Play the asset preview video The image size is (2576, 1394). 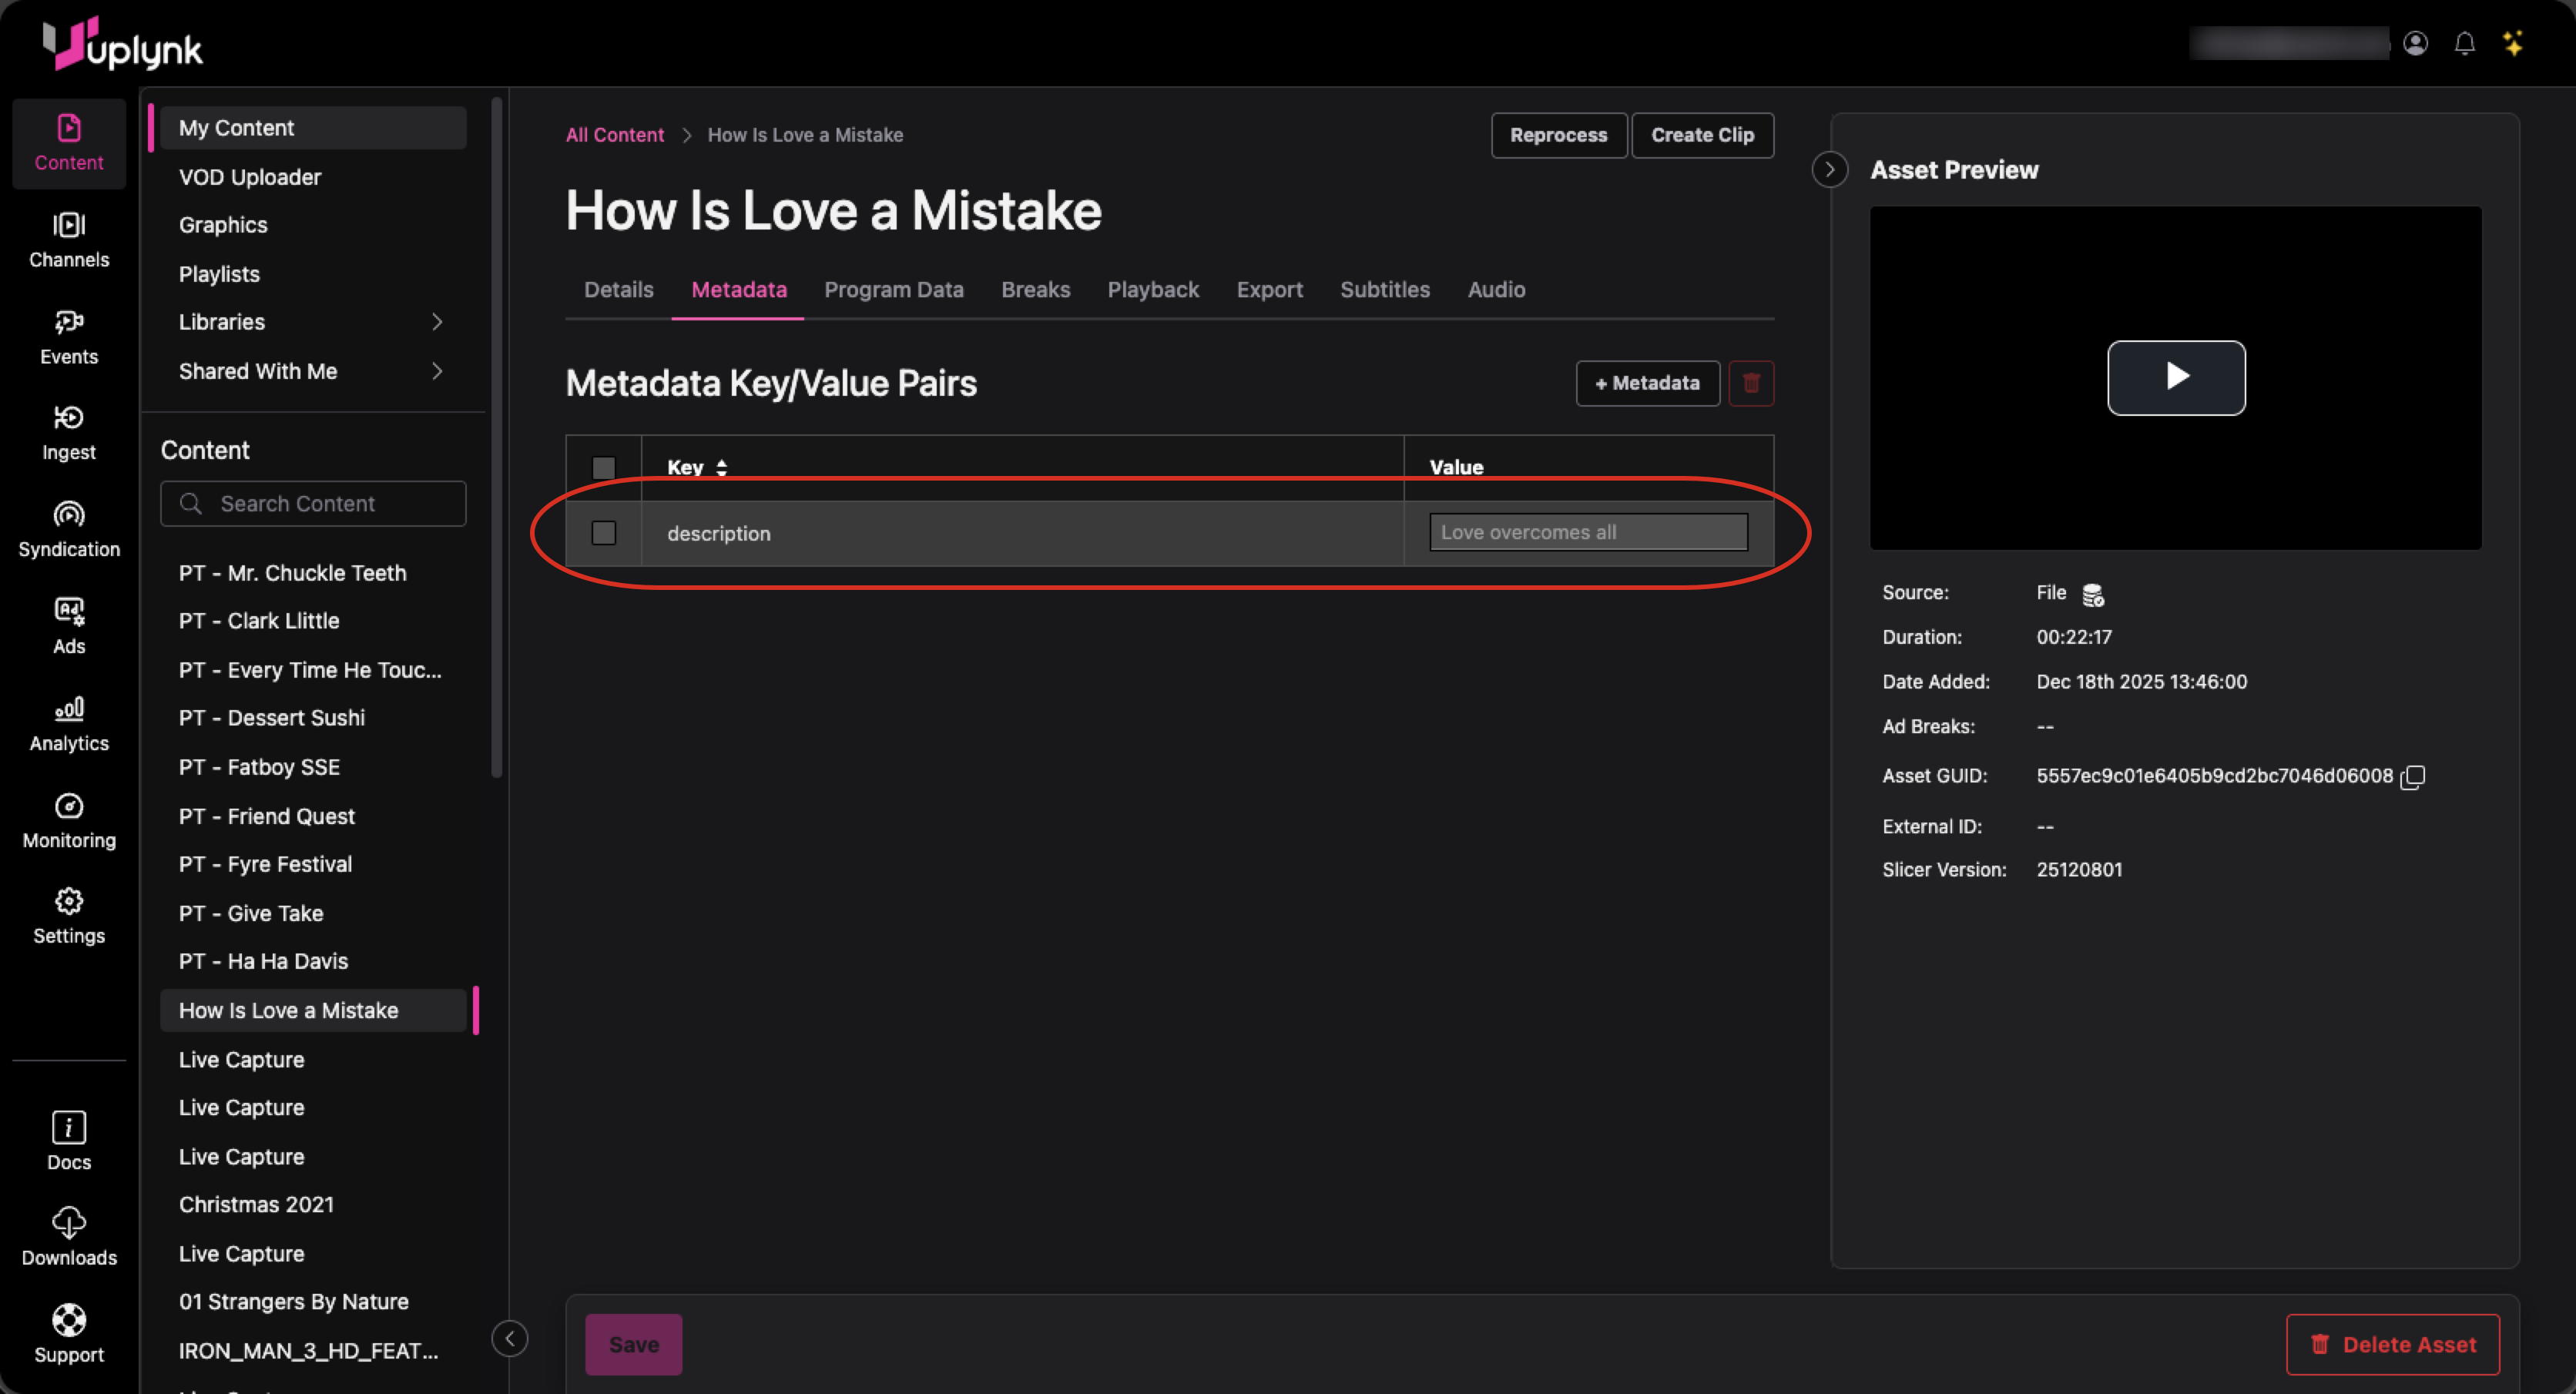2176,377
